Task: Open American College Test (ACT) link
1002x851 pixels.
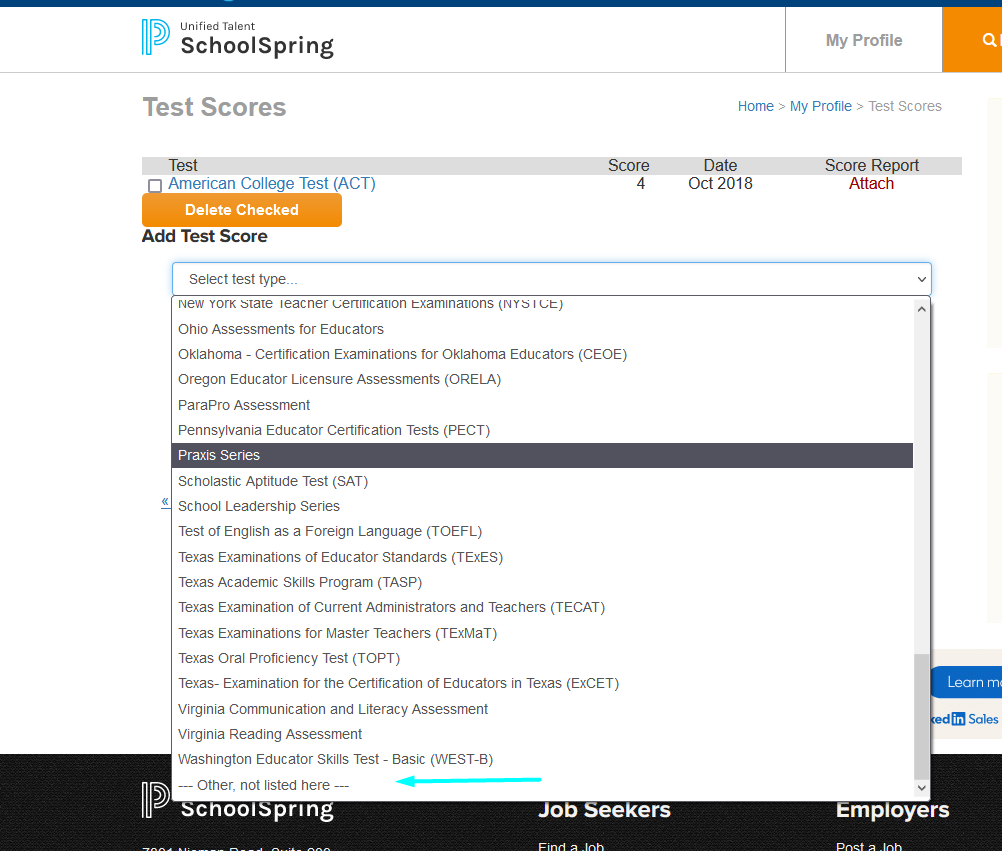Action: (272, 184)
